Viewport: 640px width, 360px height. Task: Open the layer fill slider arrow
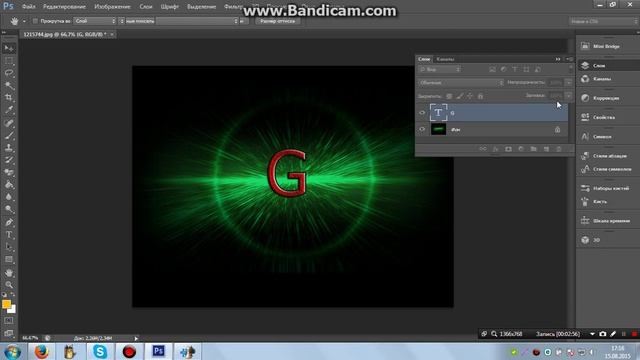click(x=569, y=96)
